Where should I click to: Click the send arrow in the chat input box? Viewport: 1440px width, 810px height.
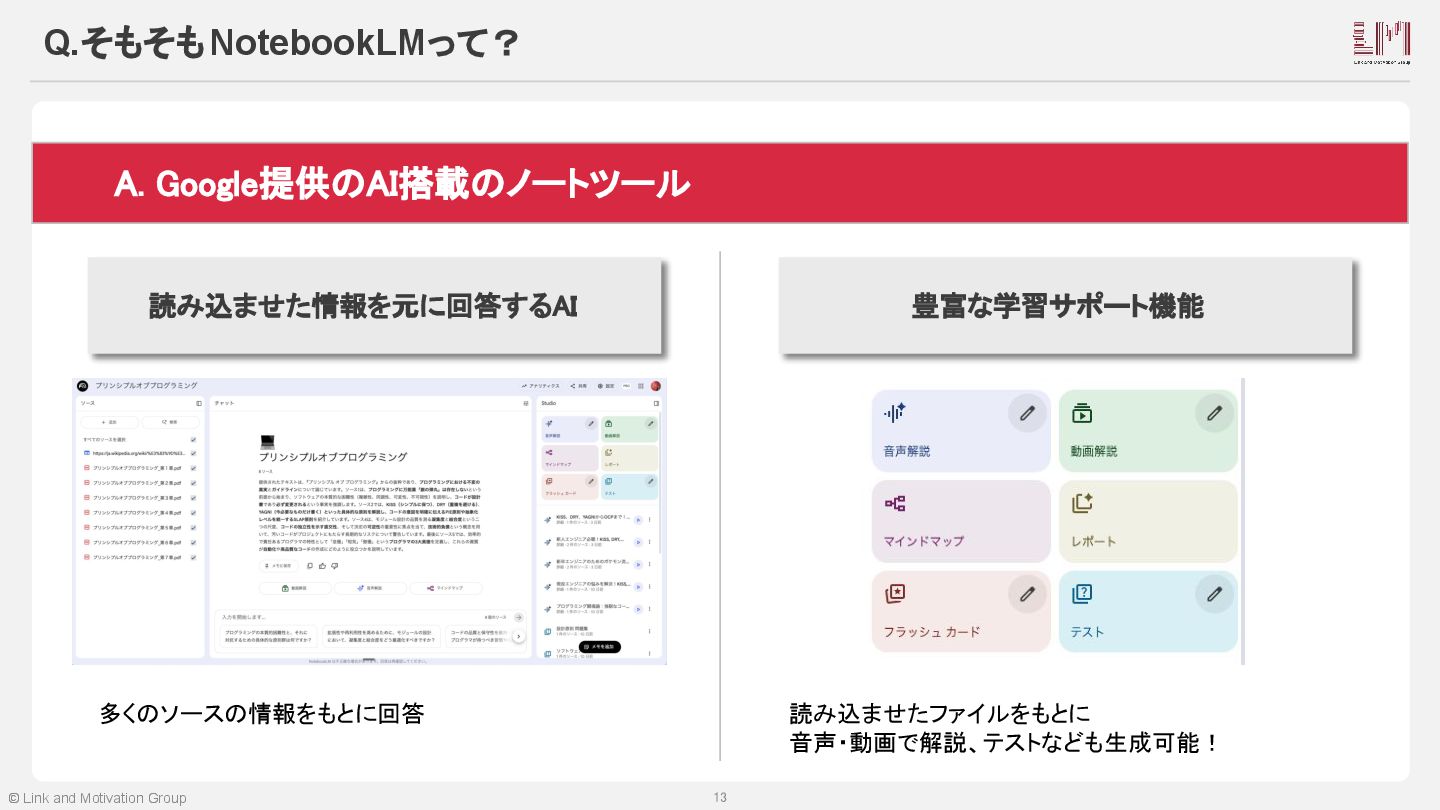click(x=518, y=617)
